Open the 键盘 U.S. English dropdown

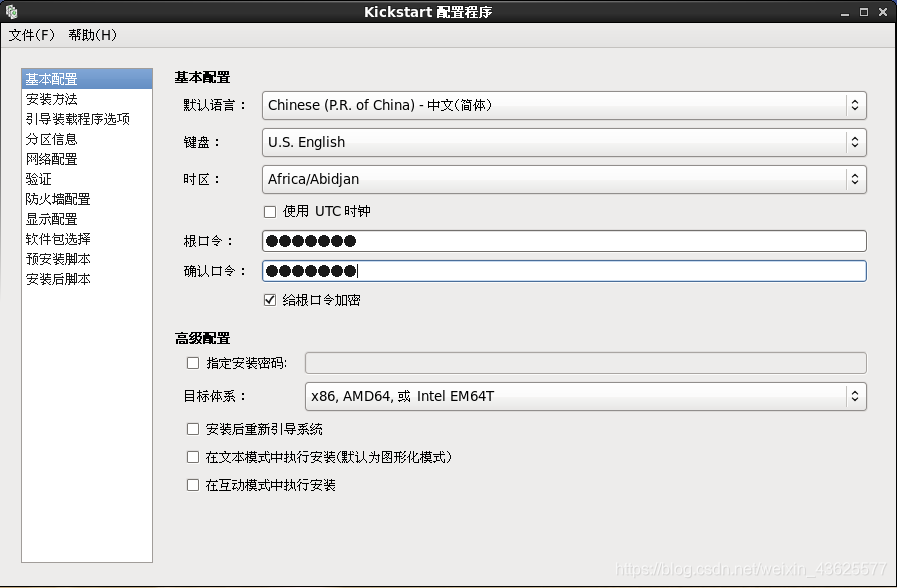[x=564, y=142]
